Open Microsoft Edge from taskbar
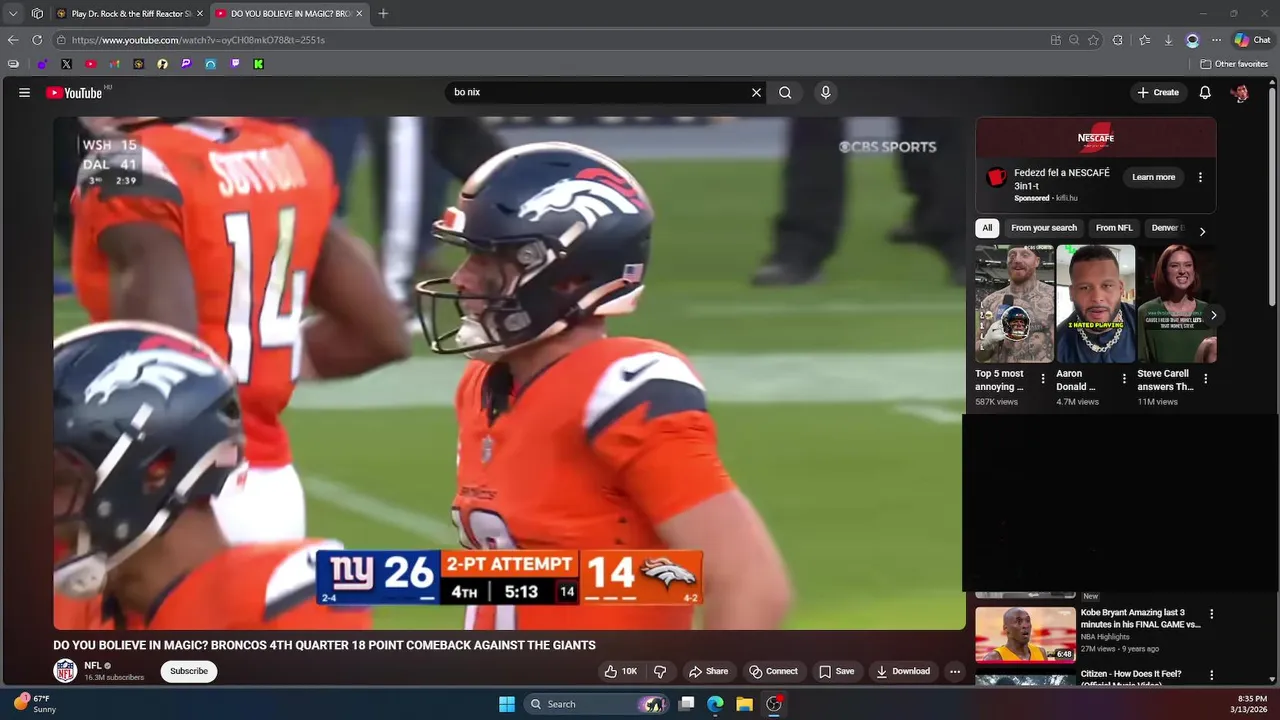Image resolution: width=1280 pixels, height=720 pixels. (715, 704)
